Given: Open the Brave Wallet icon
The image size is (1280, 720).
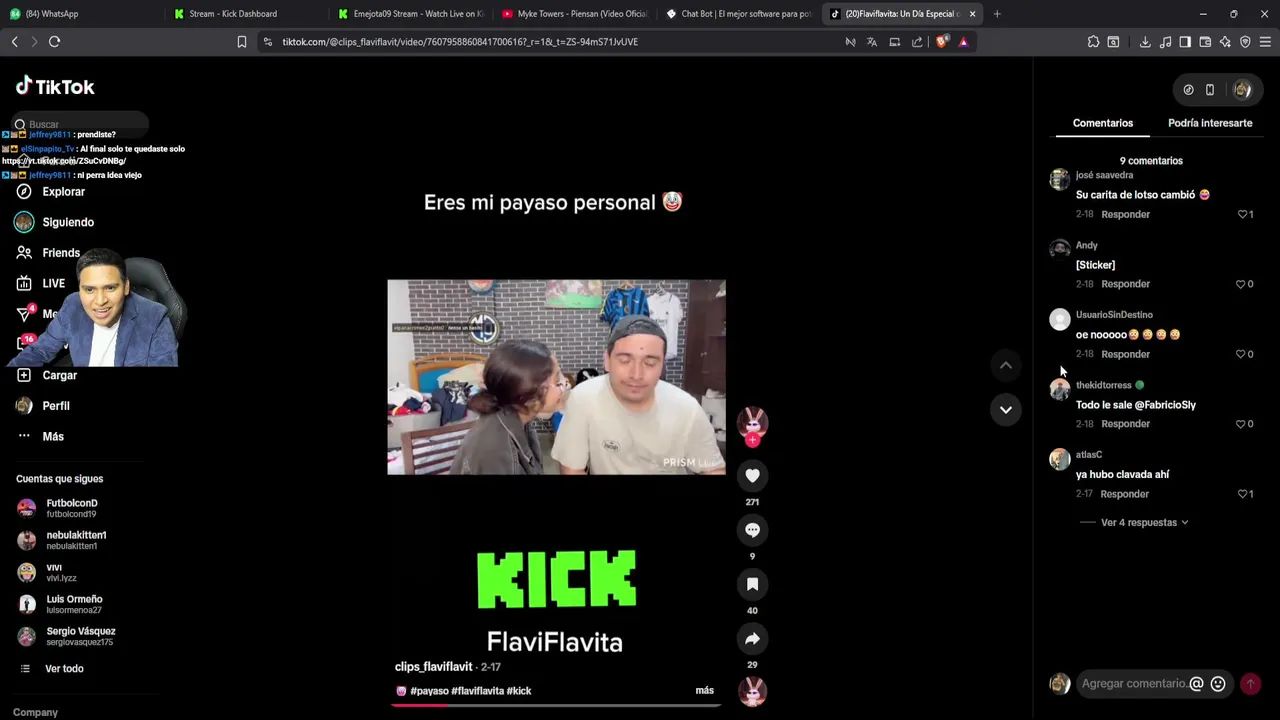Looking at the screenshot, I should pyautogui.click(x=1205, y=42).
